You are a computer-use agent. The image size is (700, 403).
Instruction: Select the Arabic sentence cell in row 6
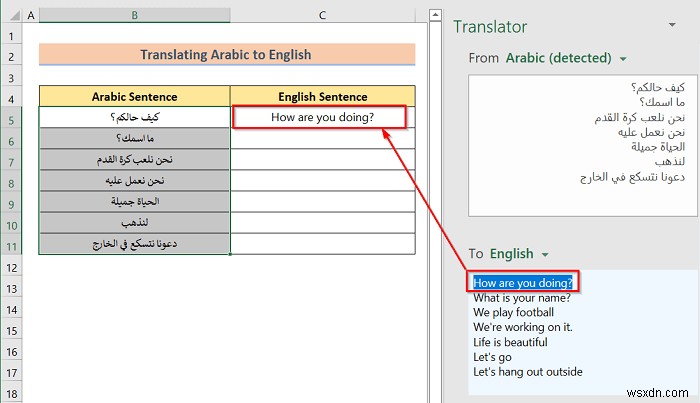point(134,138)
